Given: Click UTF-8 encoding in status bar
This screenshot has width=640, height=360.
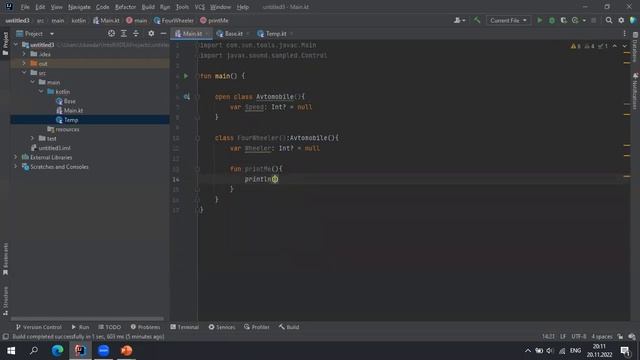Looking at the screenshot, I should tap(579, 337).
